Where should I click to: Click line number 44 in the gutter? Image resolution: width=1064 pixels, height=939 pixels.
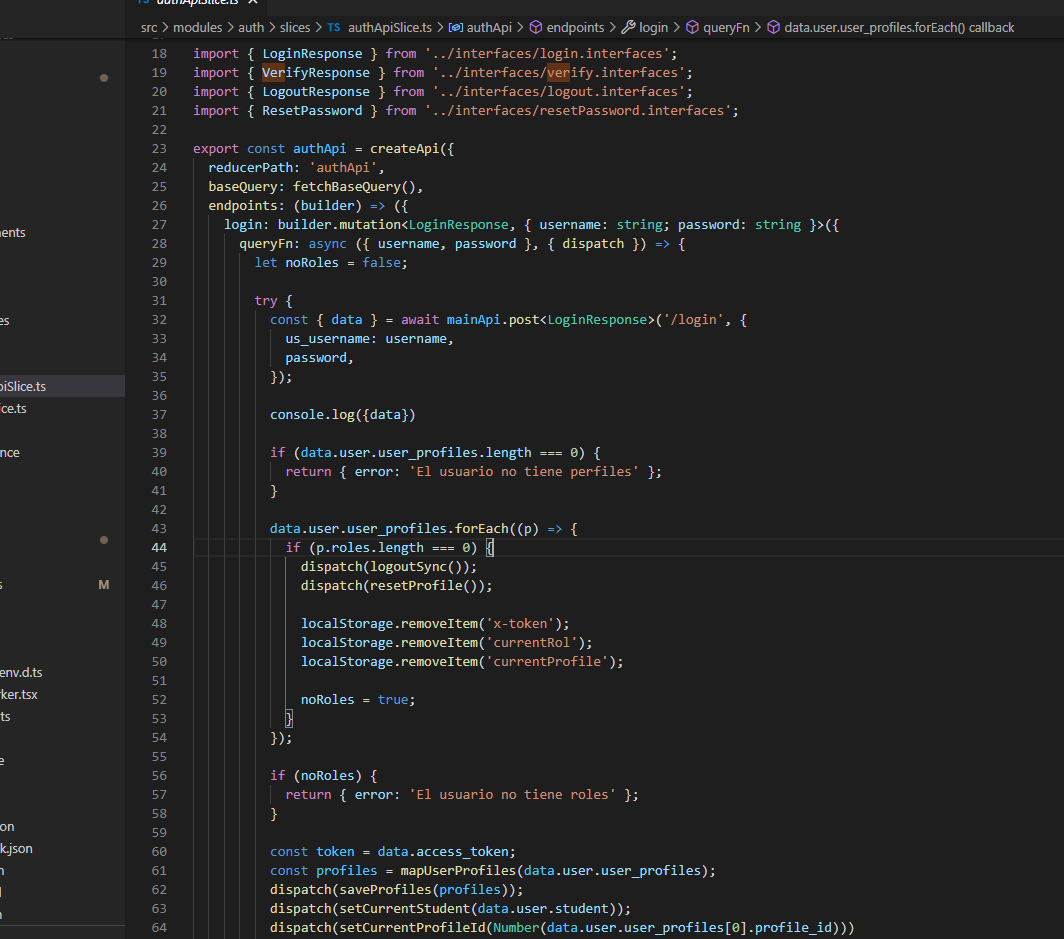159,547
